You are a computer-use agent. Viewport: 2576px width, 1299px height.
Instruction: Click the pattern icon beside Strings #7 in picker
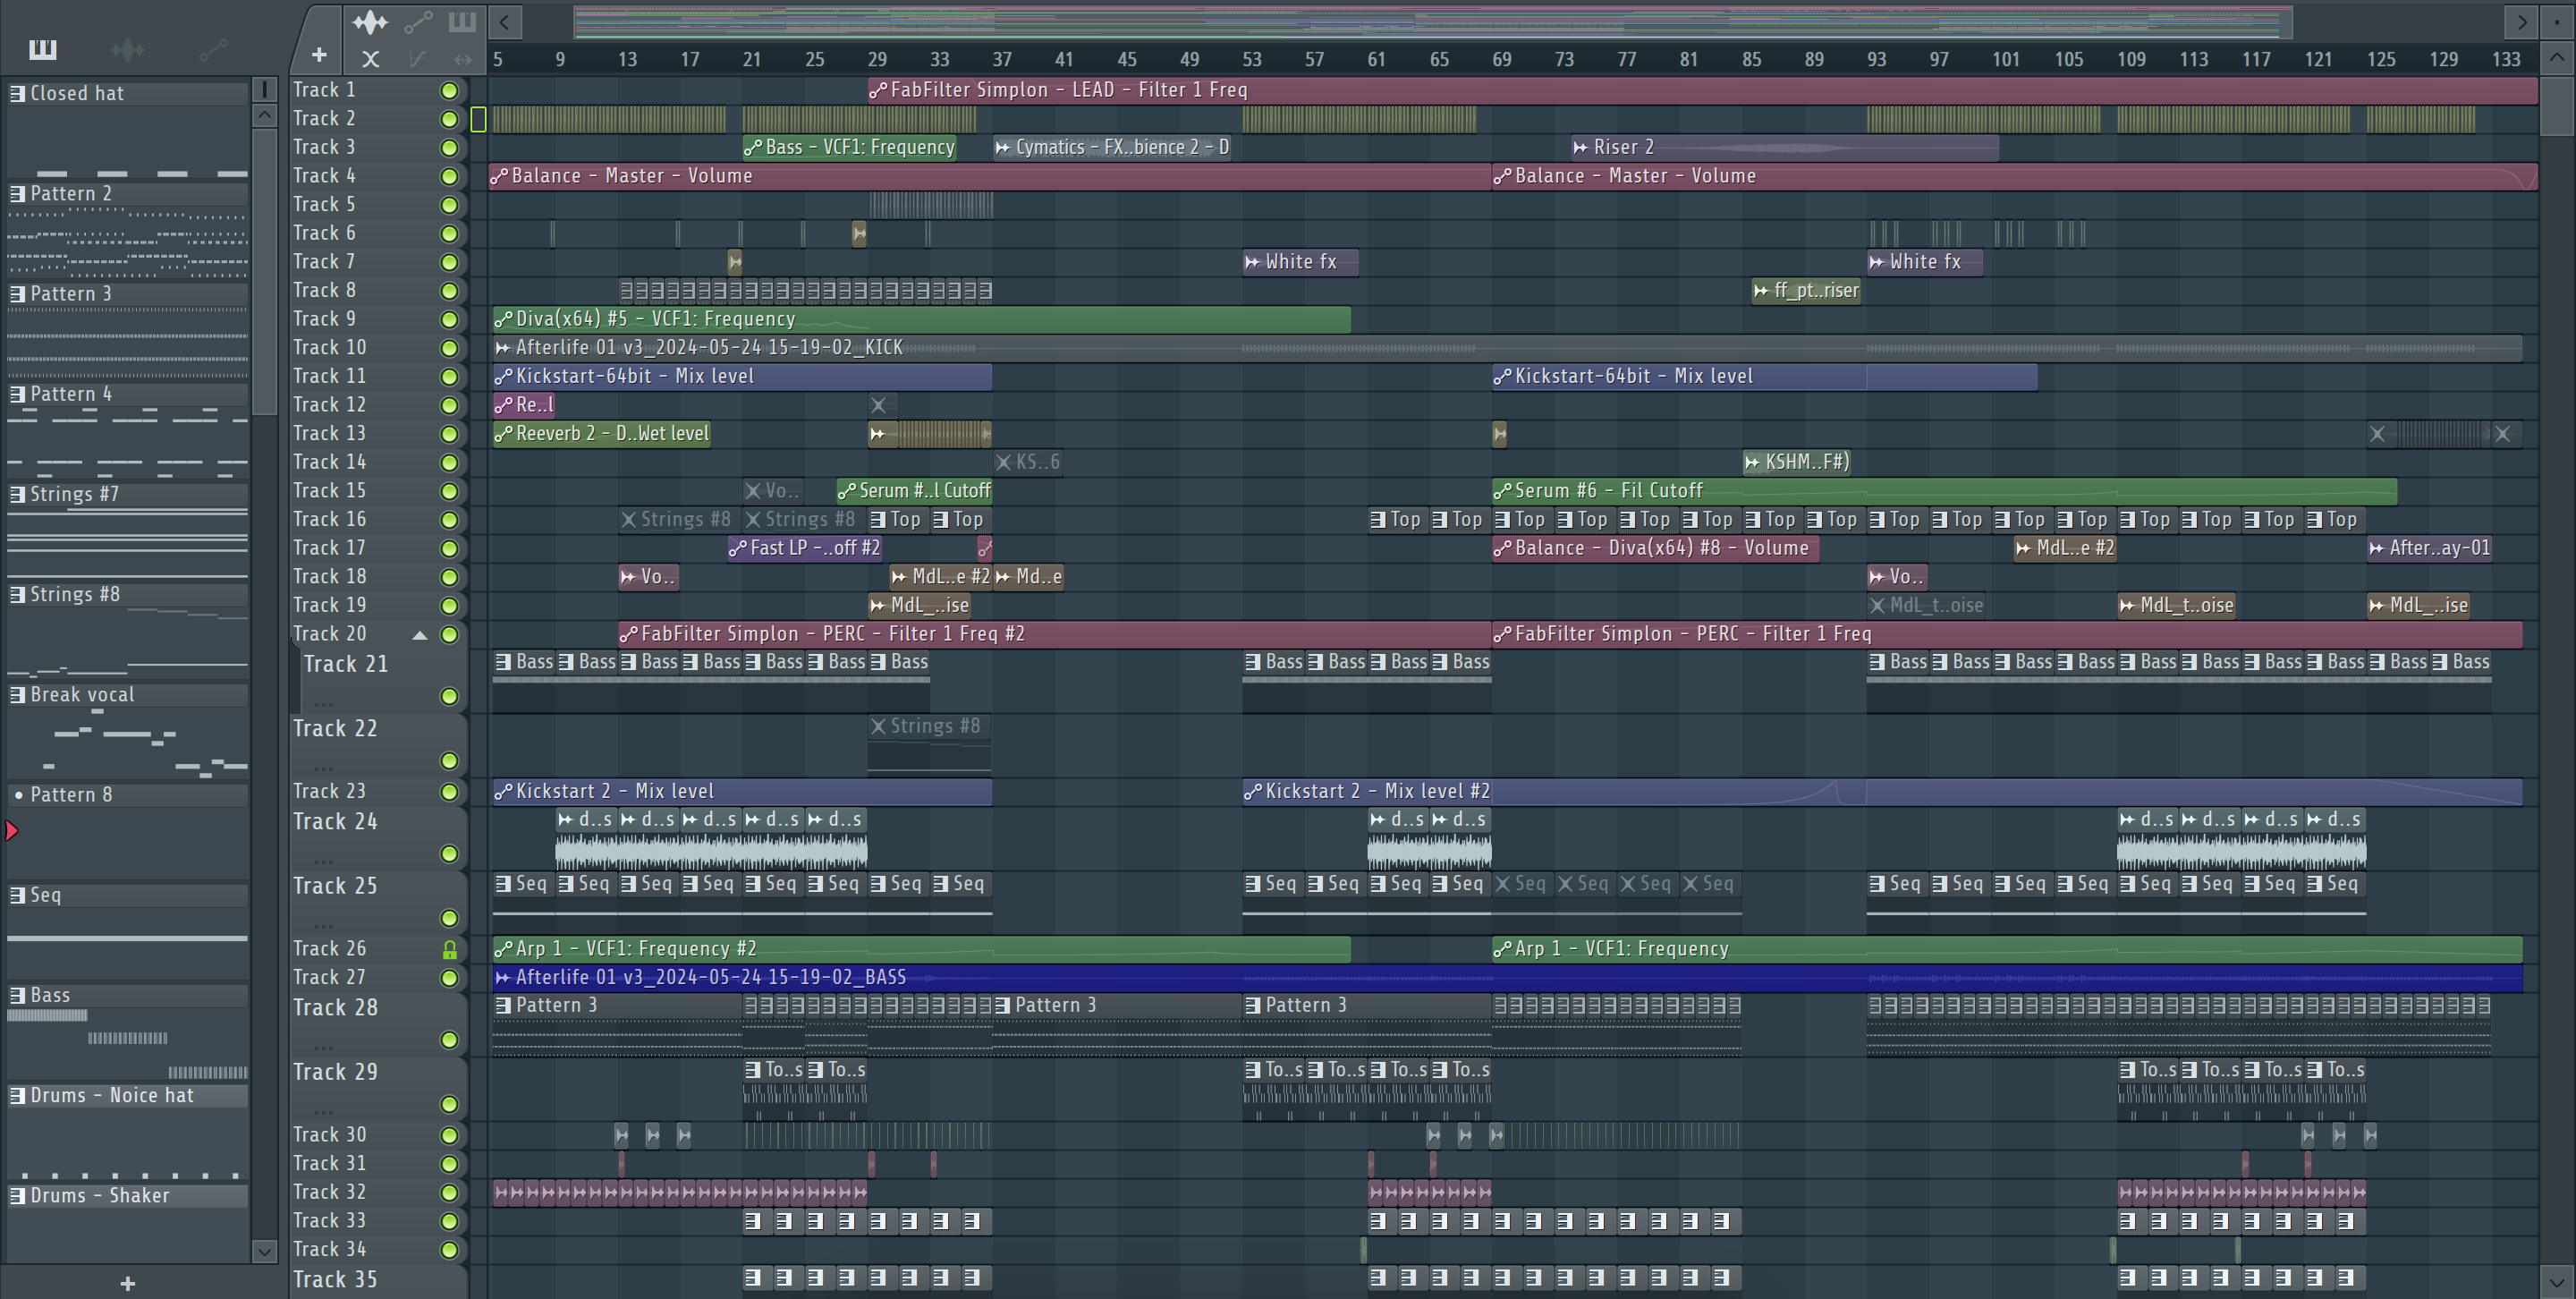(x=17, y=494)
